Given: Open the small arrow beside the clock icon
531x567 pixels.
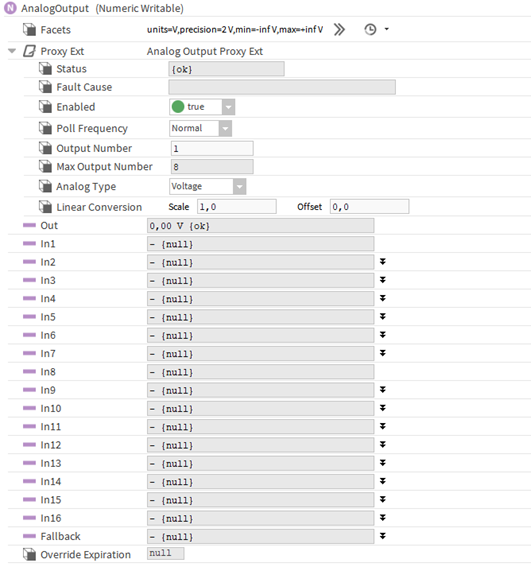Looking at the screenshot, I should [x=387, y=29].
